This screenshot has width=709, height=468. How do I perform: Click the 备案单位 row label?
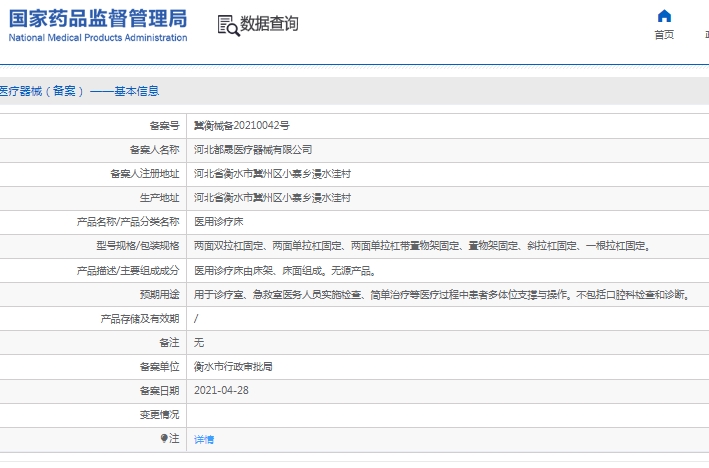point(160,367)
